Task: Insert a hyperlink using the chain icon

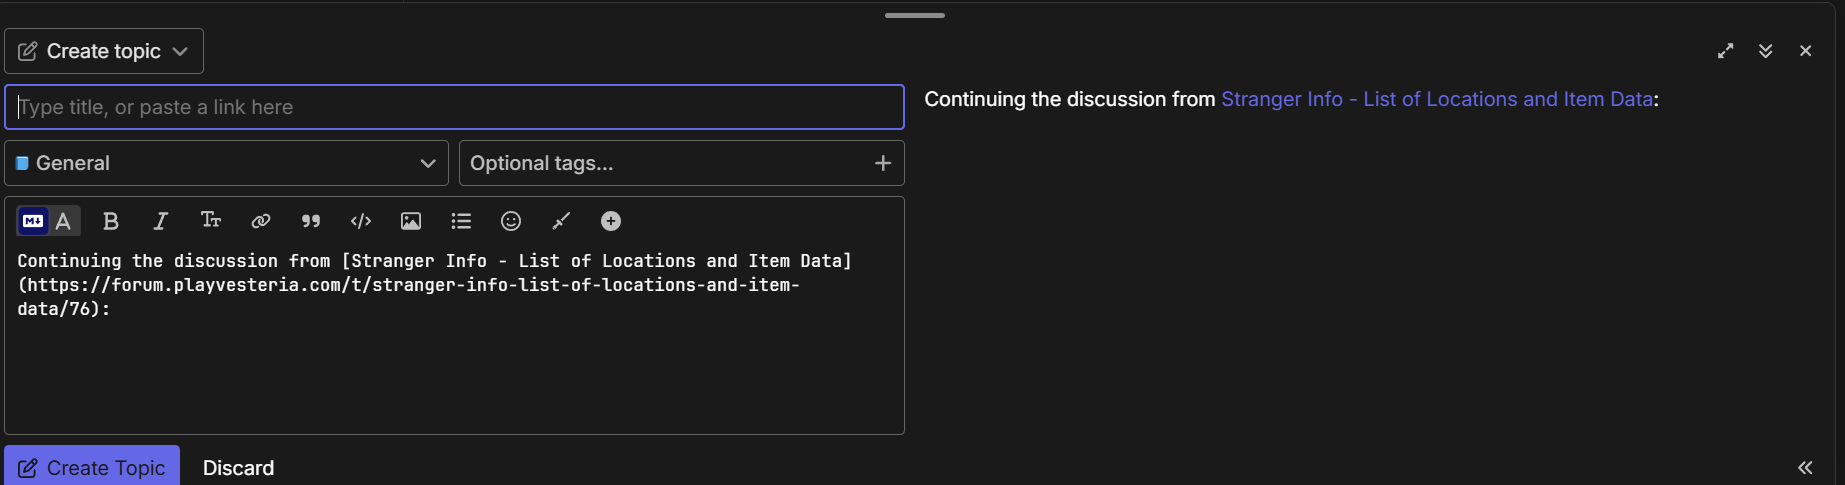Action: (x=260, y=221)
